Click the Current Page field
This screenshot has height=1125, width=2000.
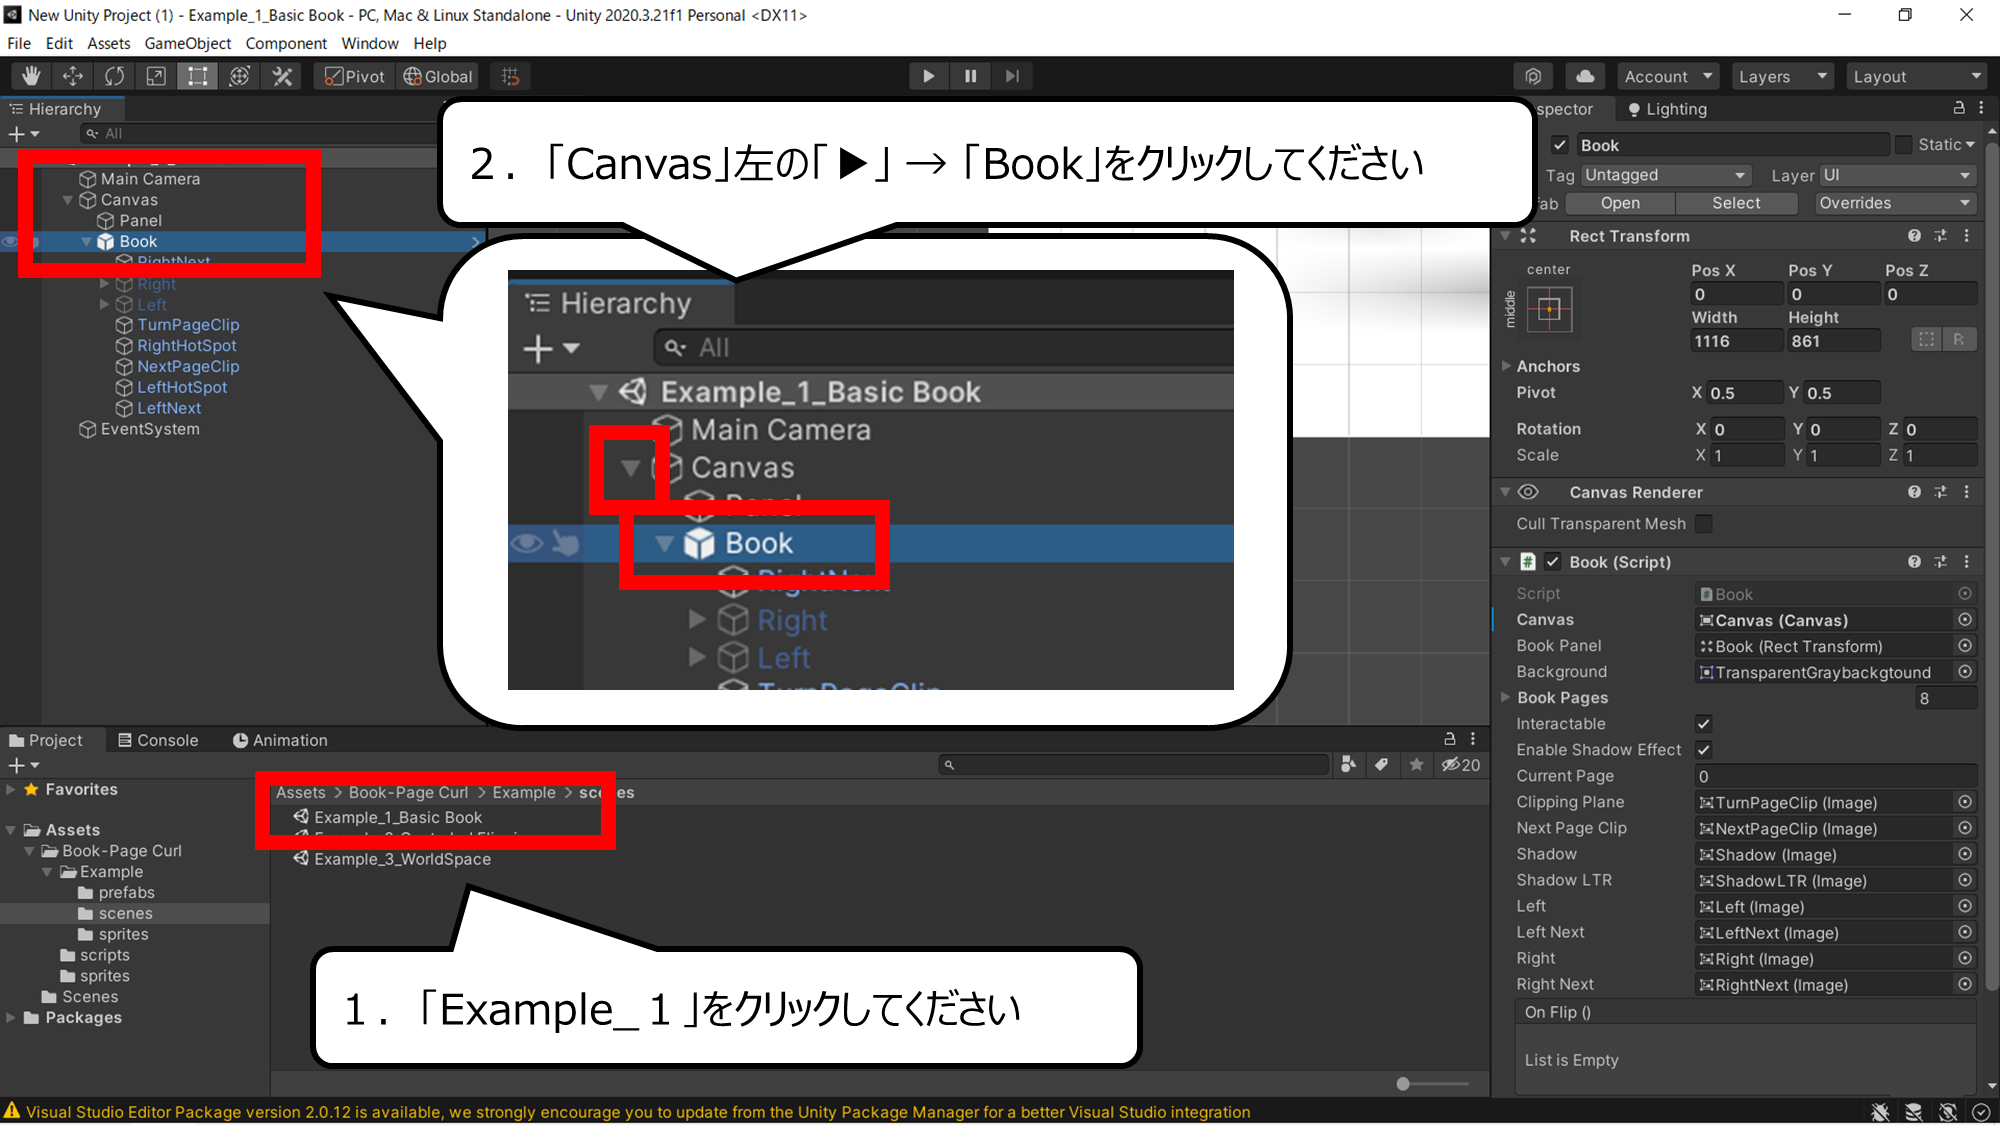[x=1835, y=776]
